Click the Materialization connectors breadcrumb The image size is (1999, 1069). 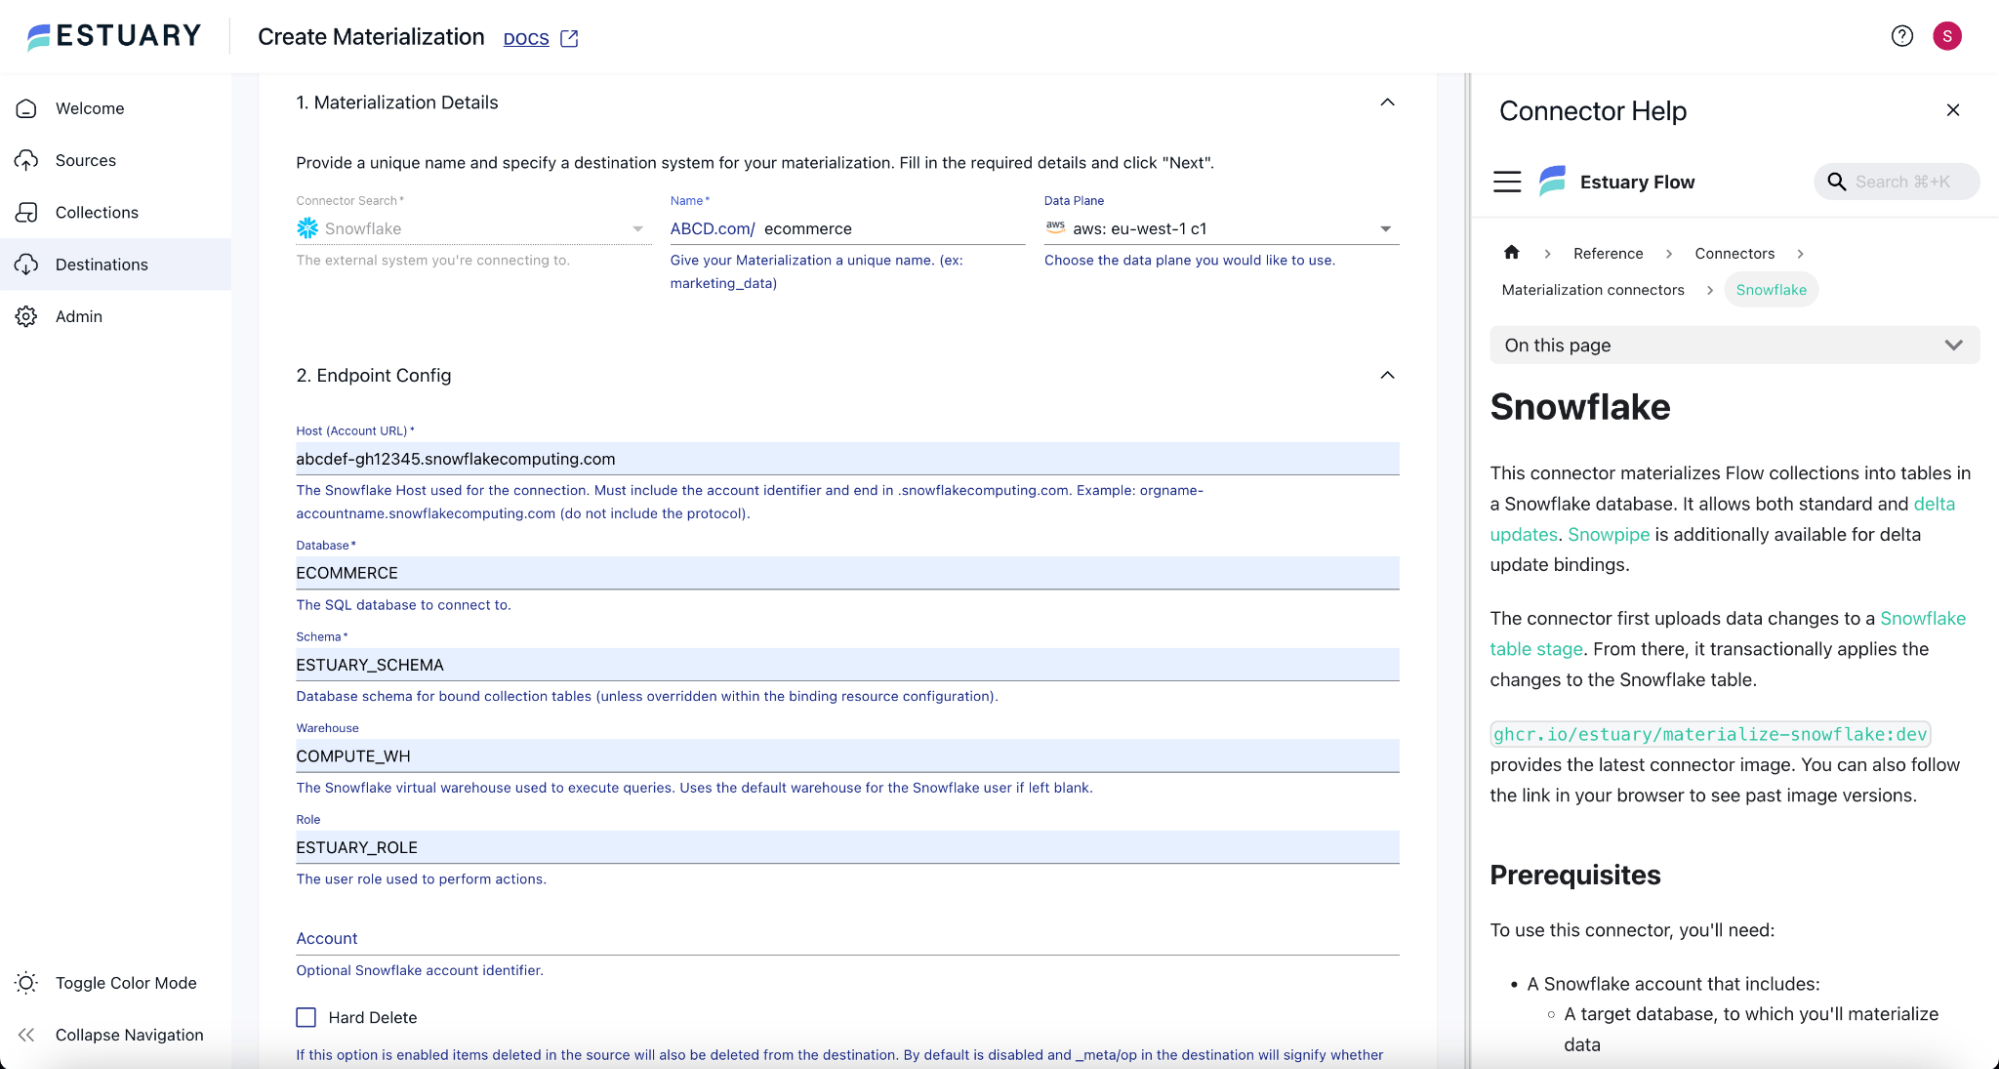[x=1592, y=290]
